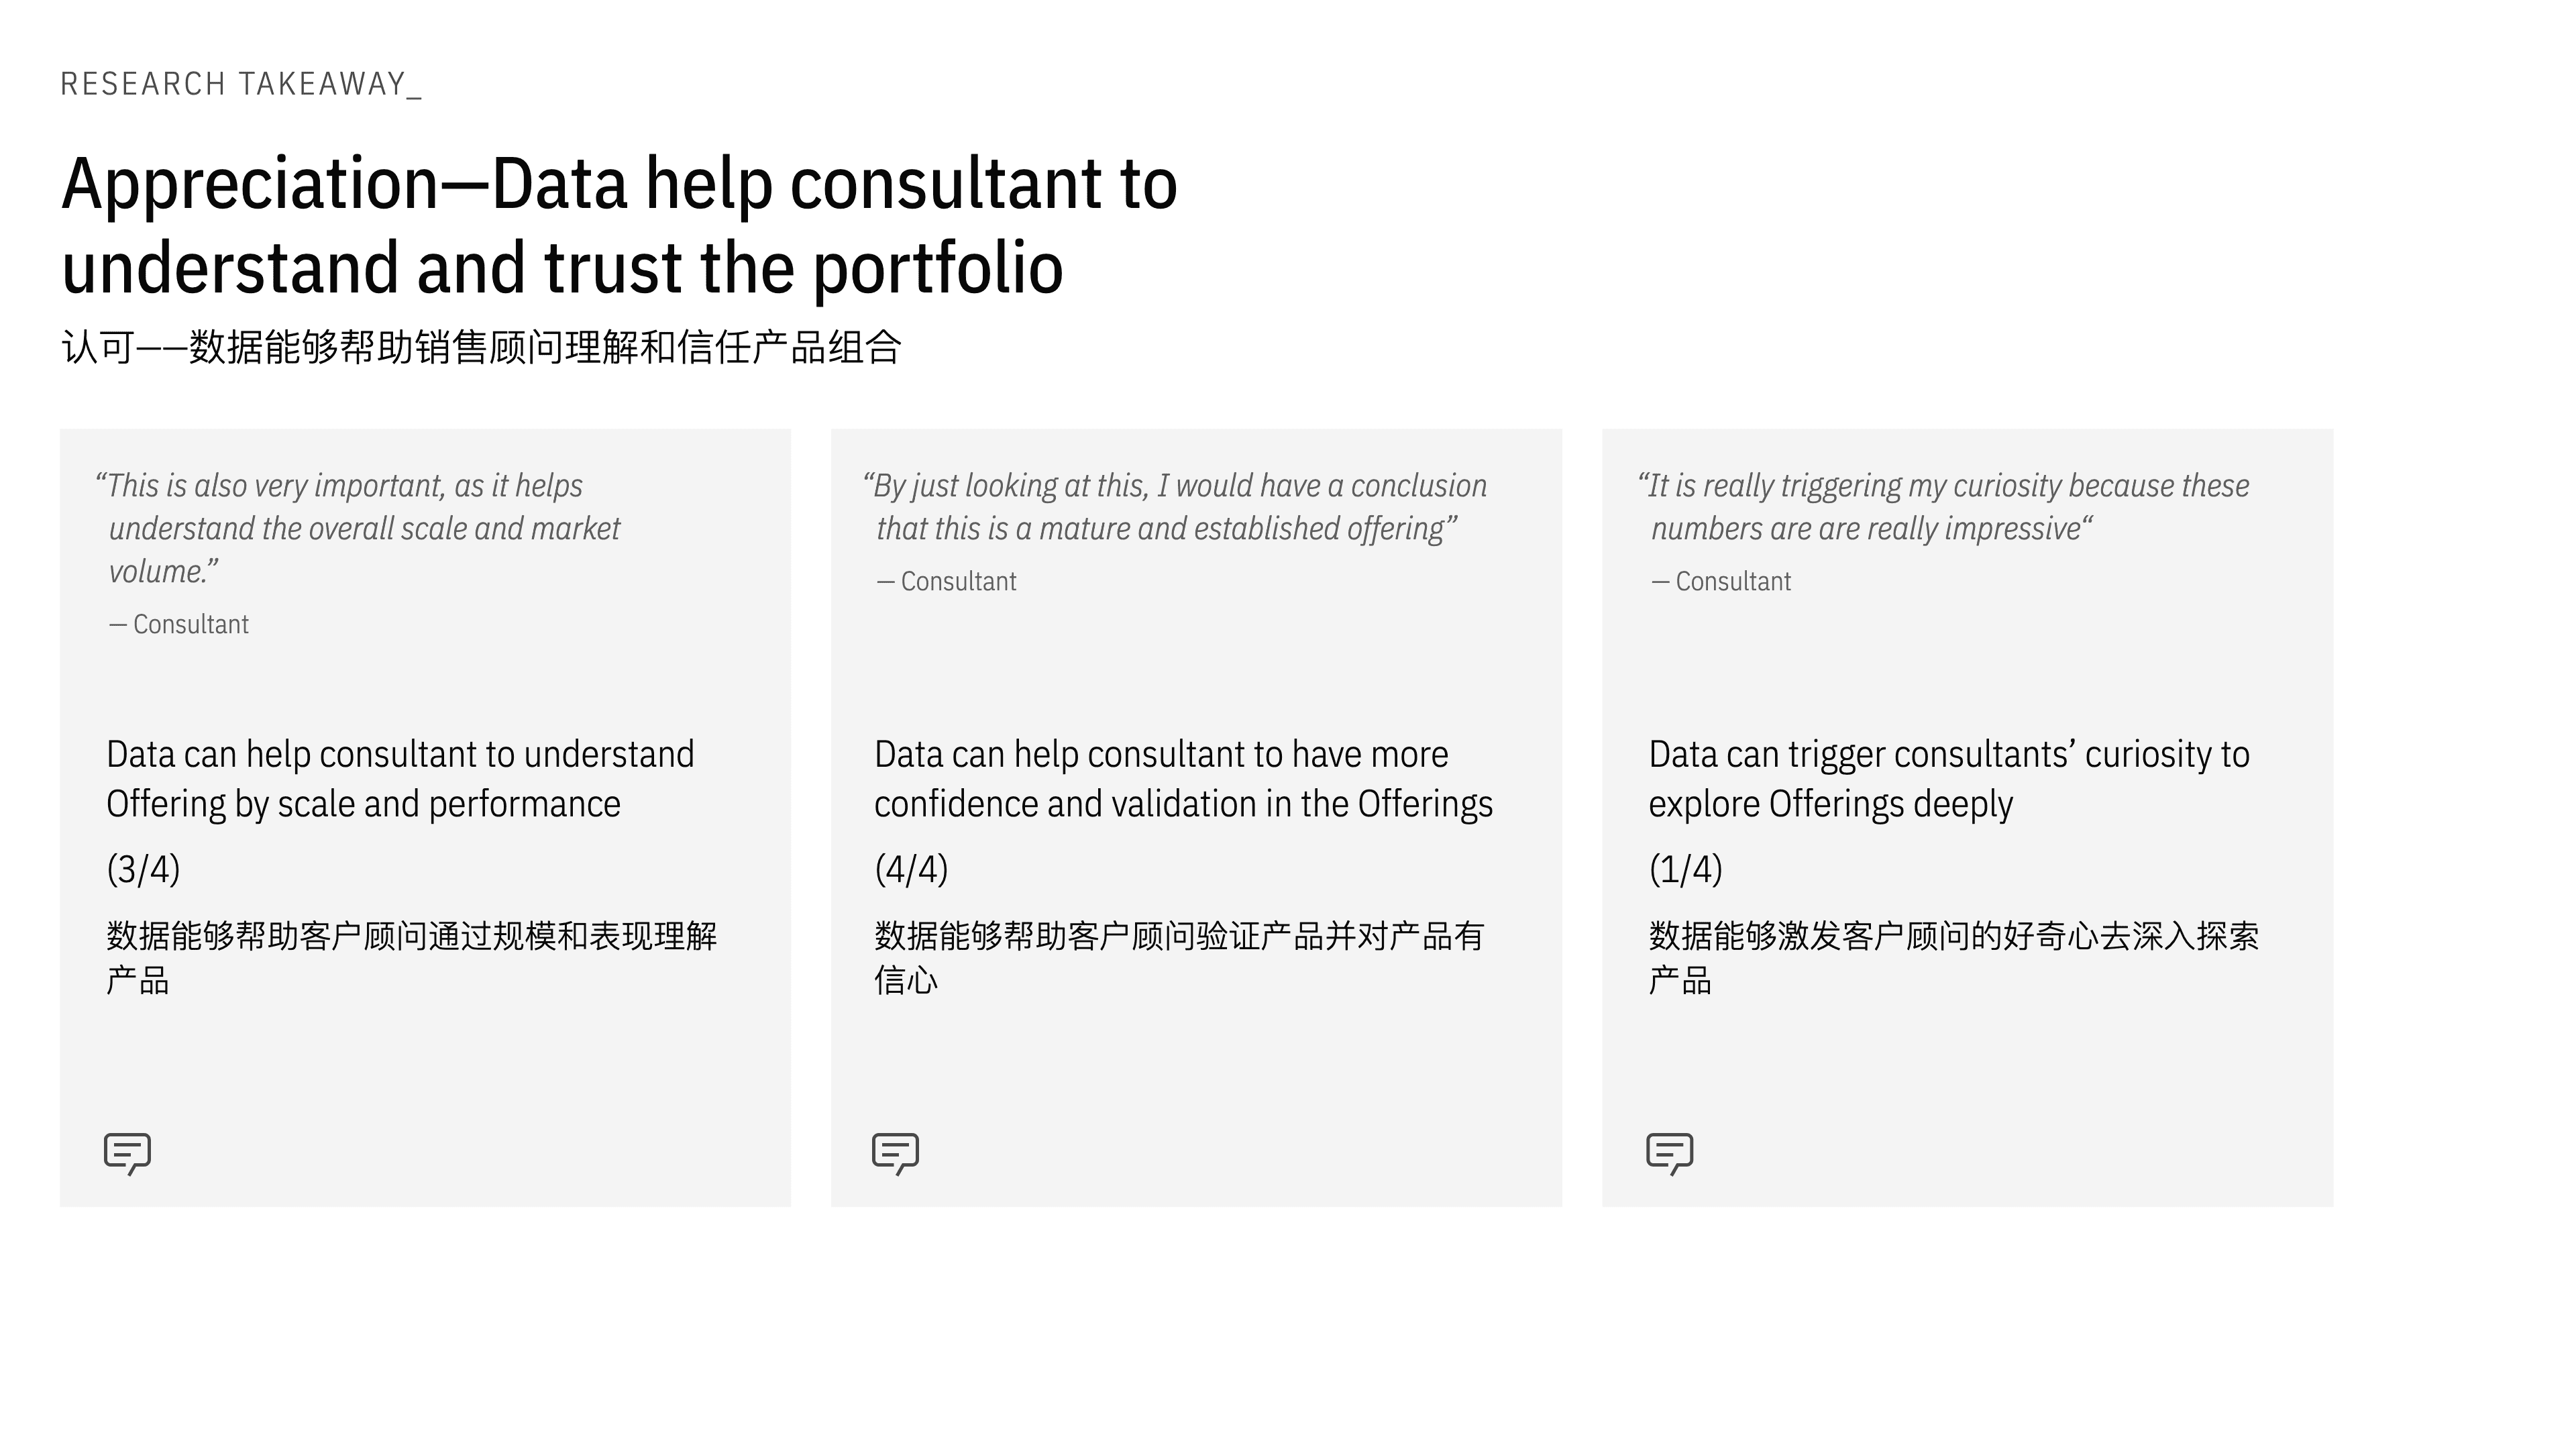2576x1449 pixels.
Task: Click the title starting 'Appreciation—Data help consultant'
Action: coord(619,225)
